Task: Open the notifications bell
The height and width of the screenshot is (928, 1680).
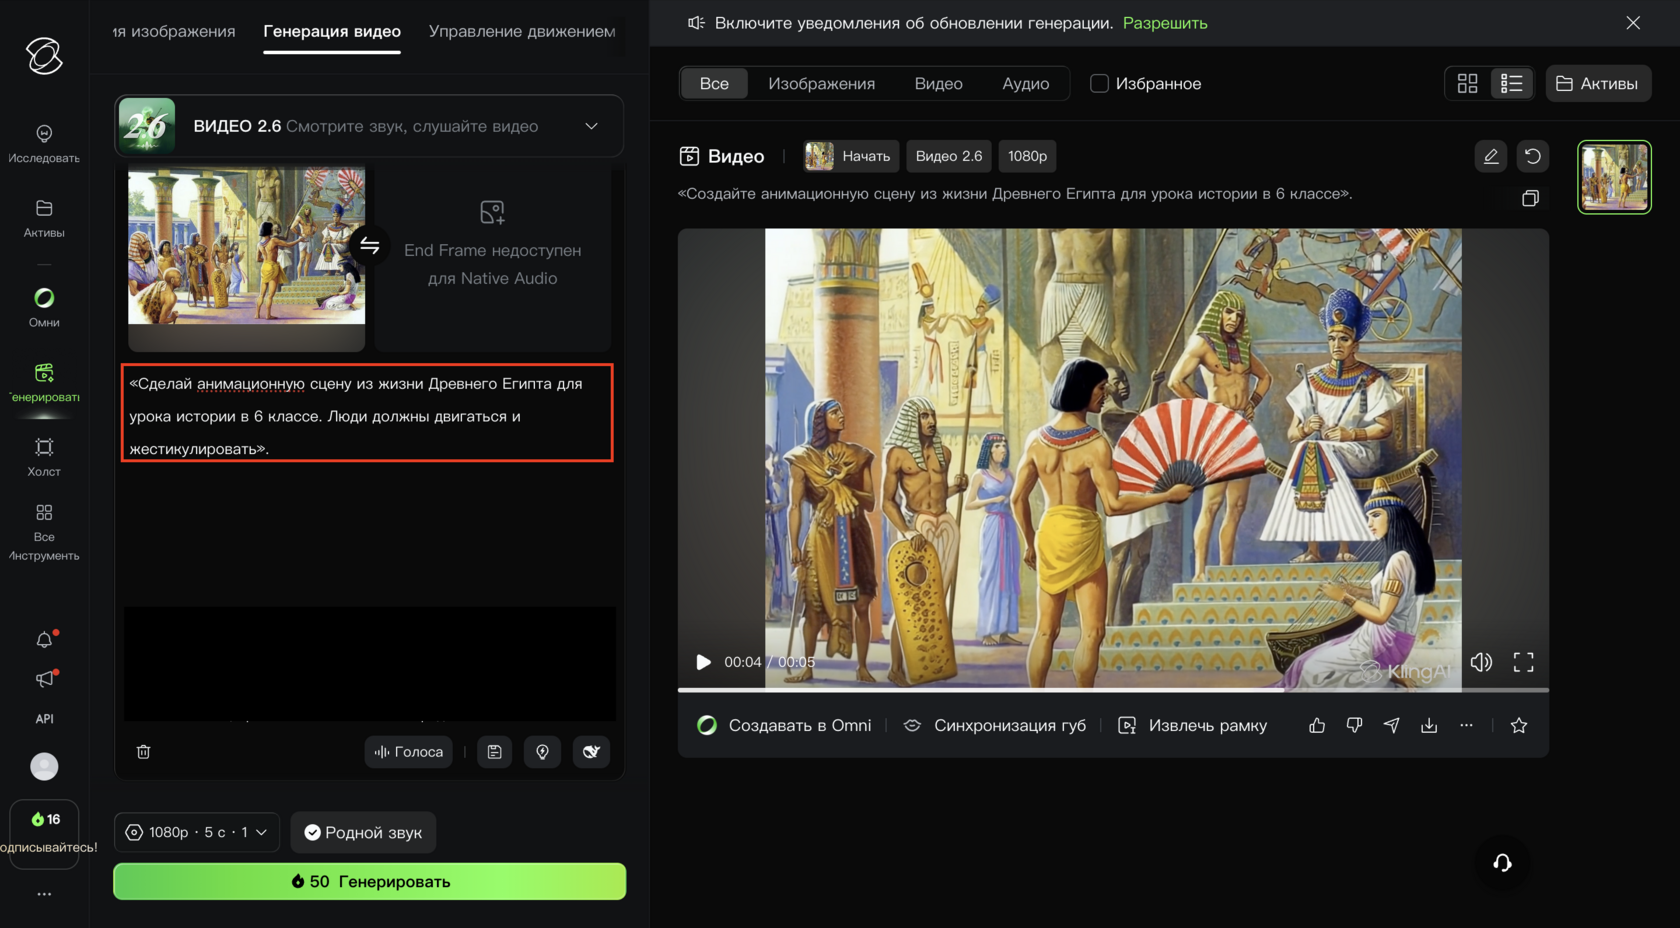Action: click(44, 640)
